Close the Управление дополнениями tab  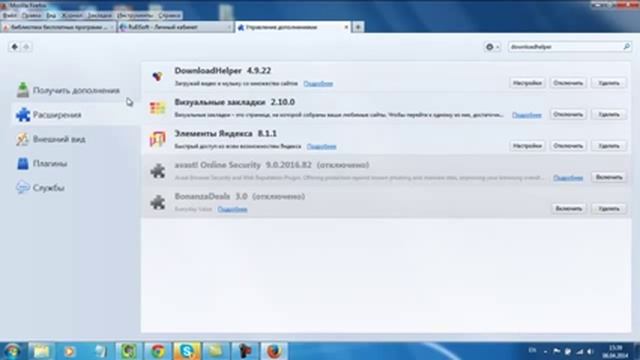(x=346, y=27)
